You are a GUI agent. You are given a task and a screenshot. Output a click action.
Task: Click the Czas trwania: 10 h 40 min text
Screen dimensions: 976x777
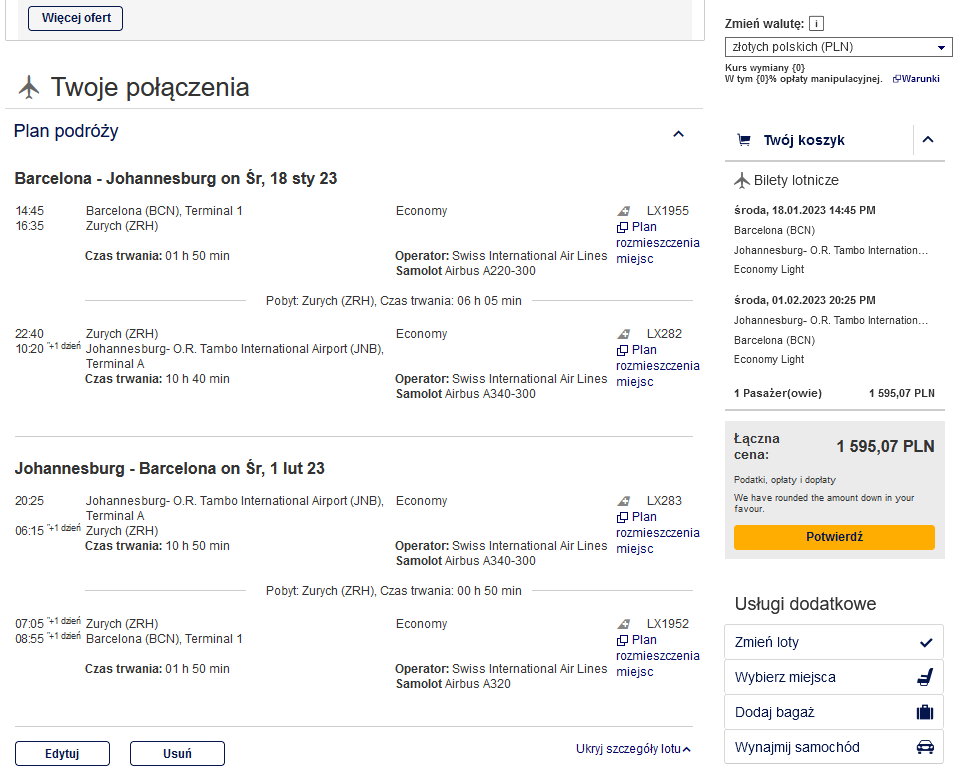click(x=157, y=379)
